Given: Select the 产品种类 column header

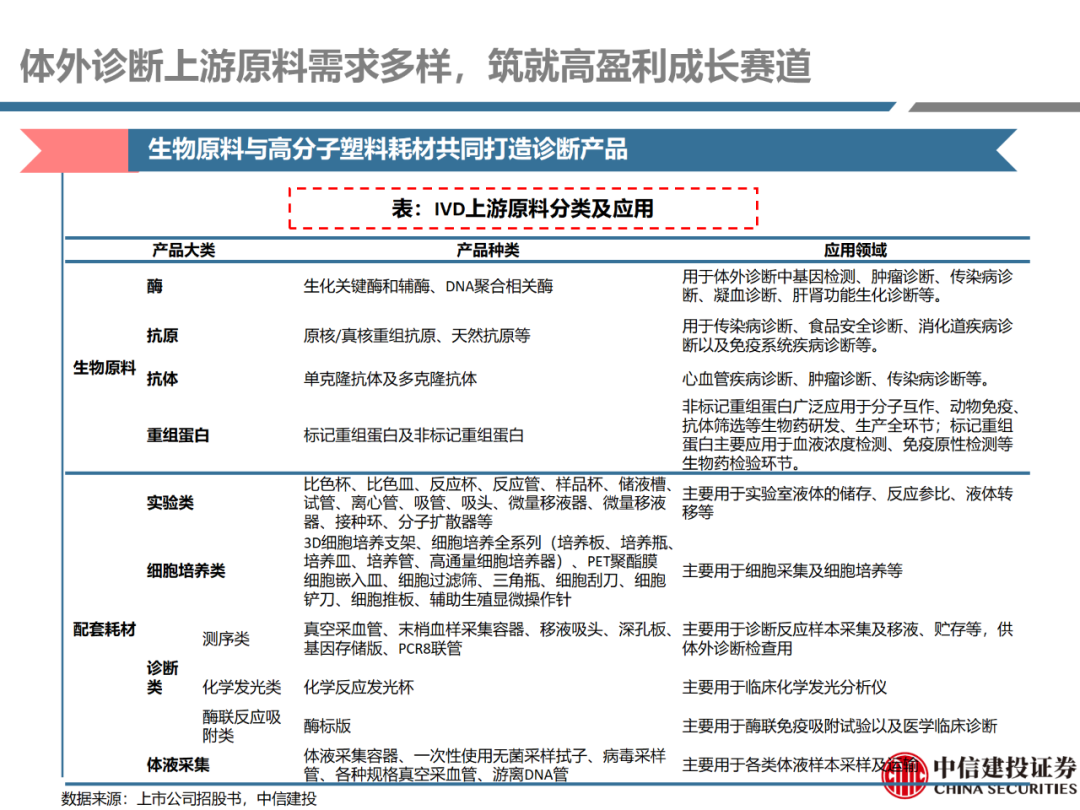Looking at the screenshot, I should (x=488, y=250).
